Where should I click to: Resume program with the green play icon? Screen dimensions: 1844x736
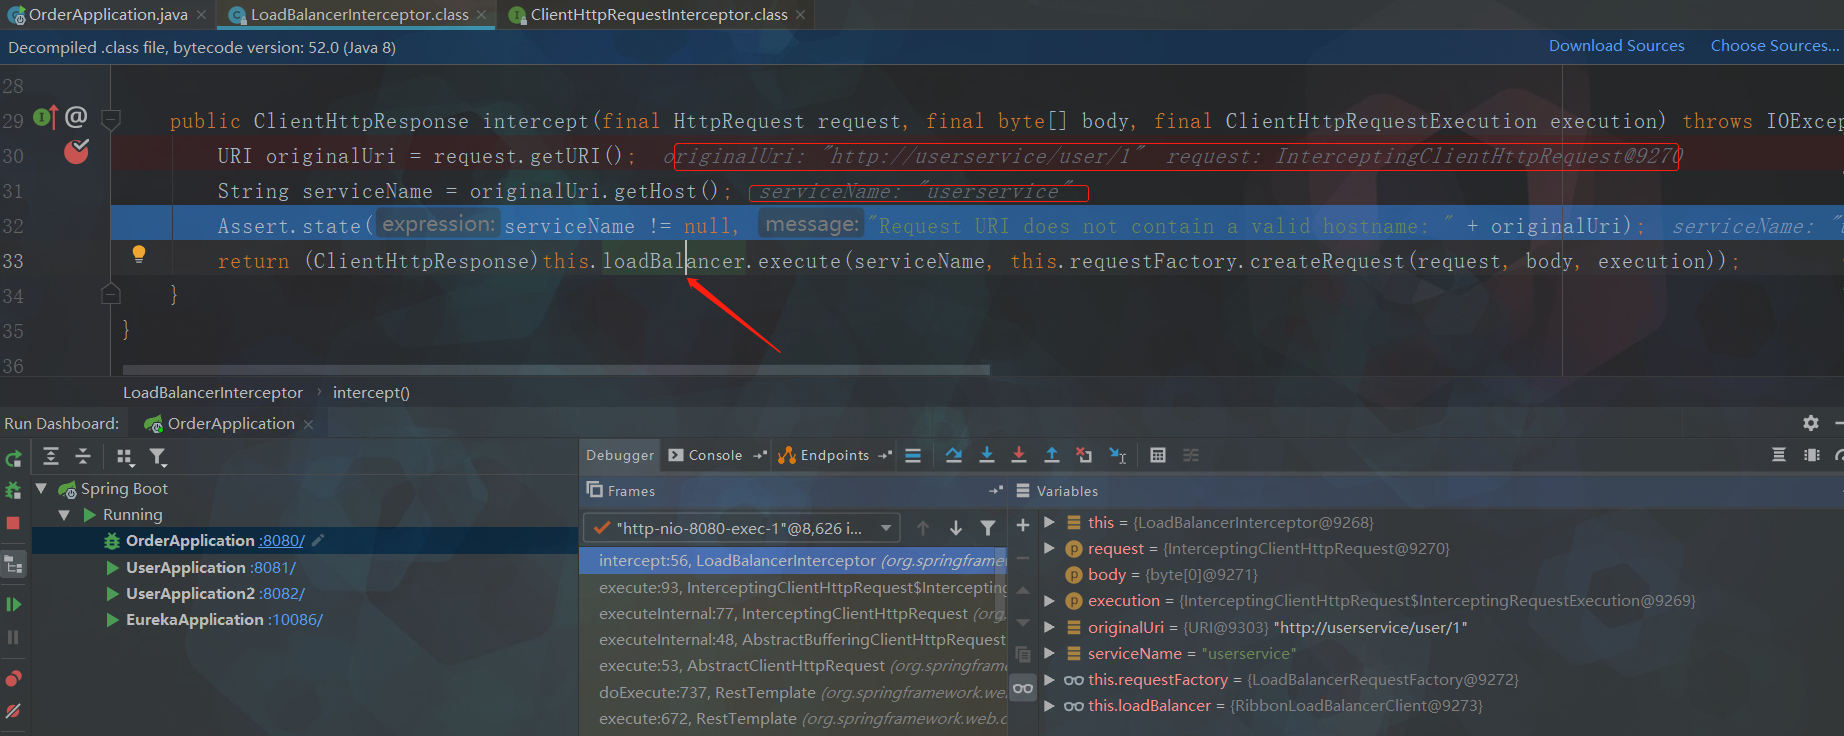coord(13,604)
